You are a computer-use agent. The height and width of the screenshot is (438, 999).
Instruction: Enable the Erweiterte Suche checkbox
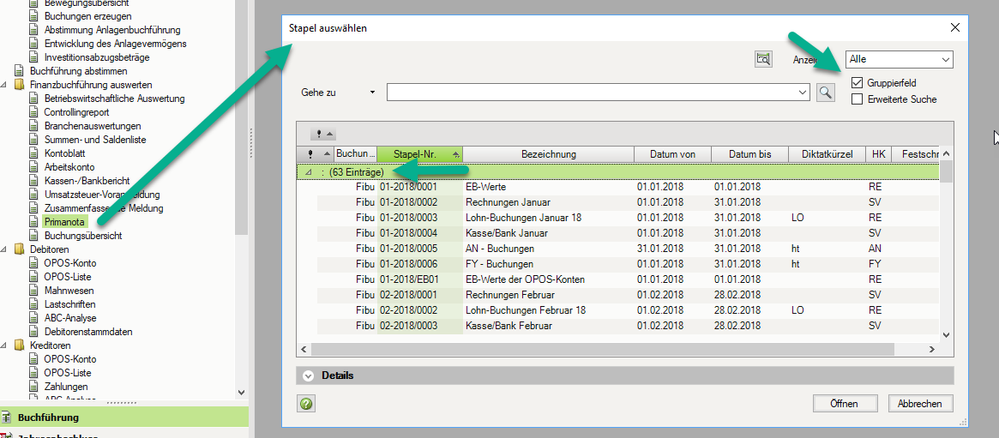click(856, 98)
